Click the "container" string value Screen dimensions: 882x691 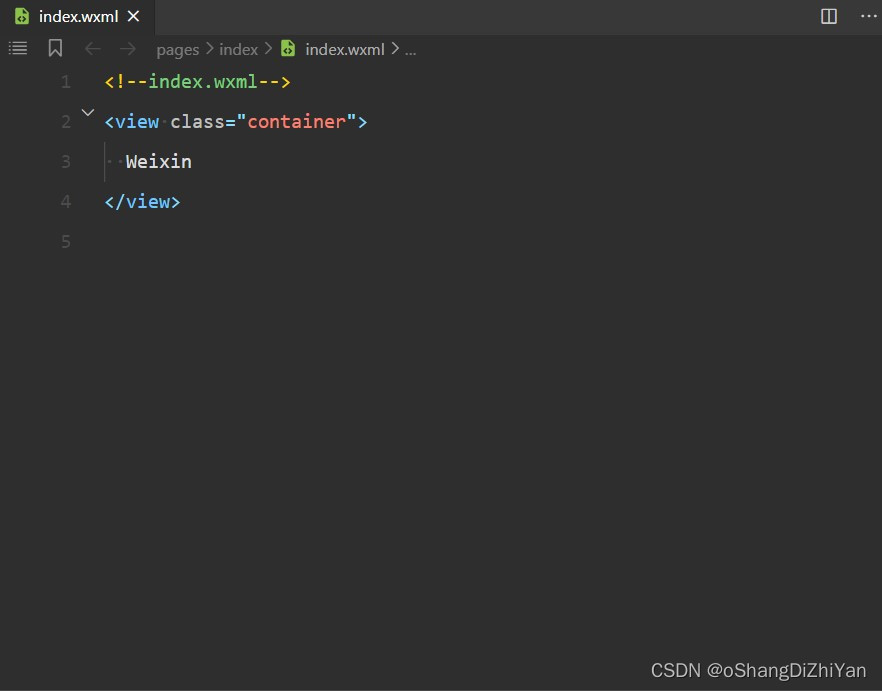[296, 122]
